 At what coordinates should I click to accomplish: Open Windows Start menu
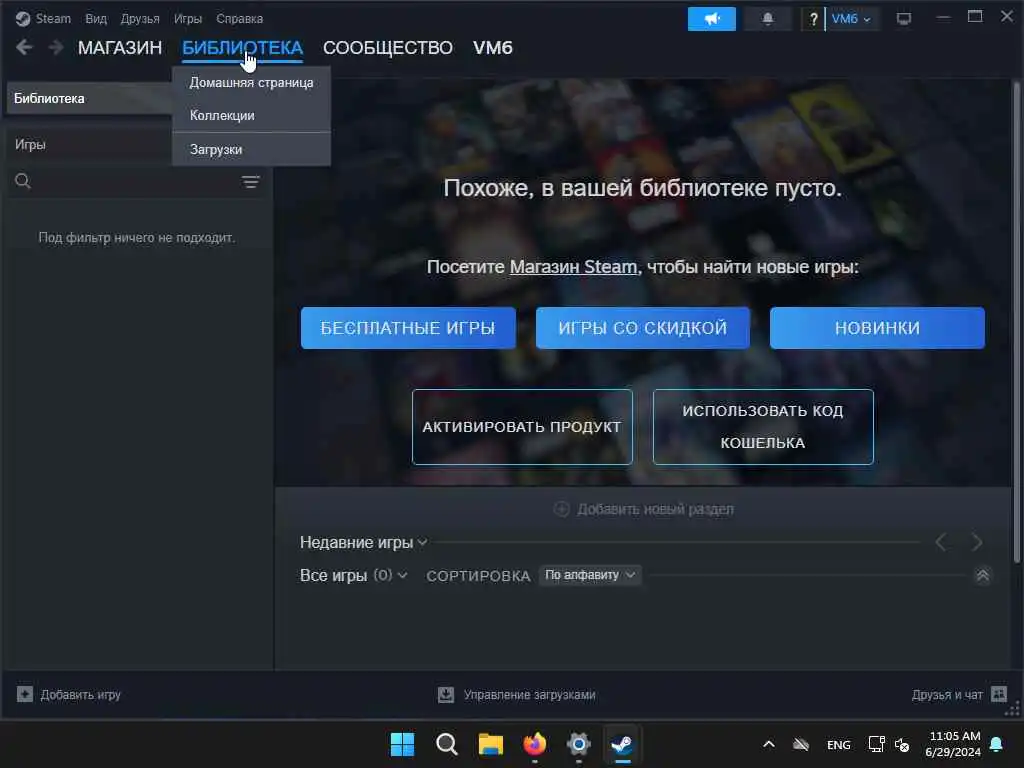click(x=402, y=744)
